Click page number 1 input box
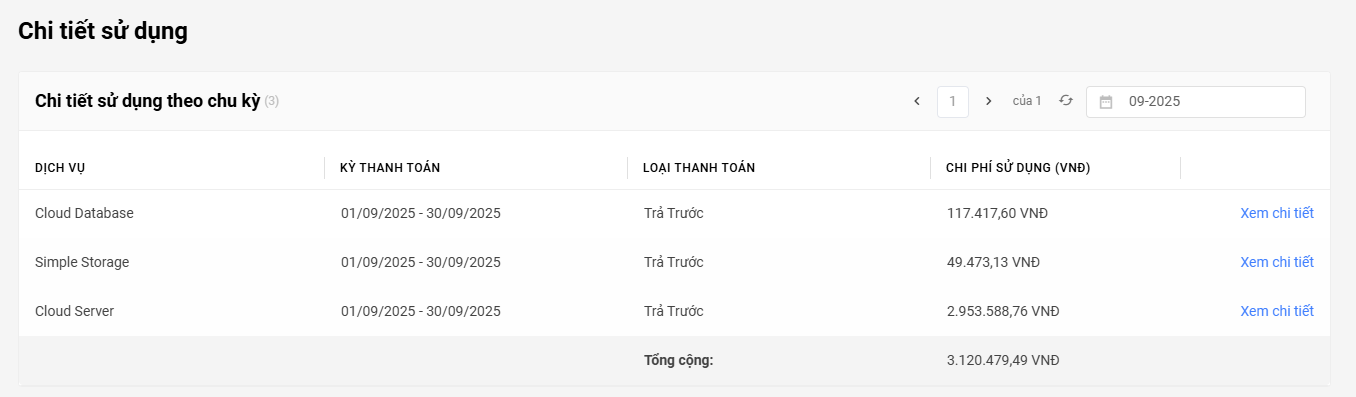The width and height of the screenshot is (1356, 397). point(953,102)
